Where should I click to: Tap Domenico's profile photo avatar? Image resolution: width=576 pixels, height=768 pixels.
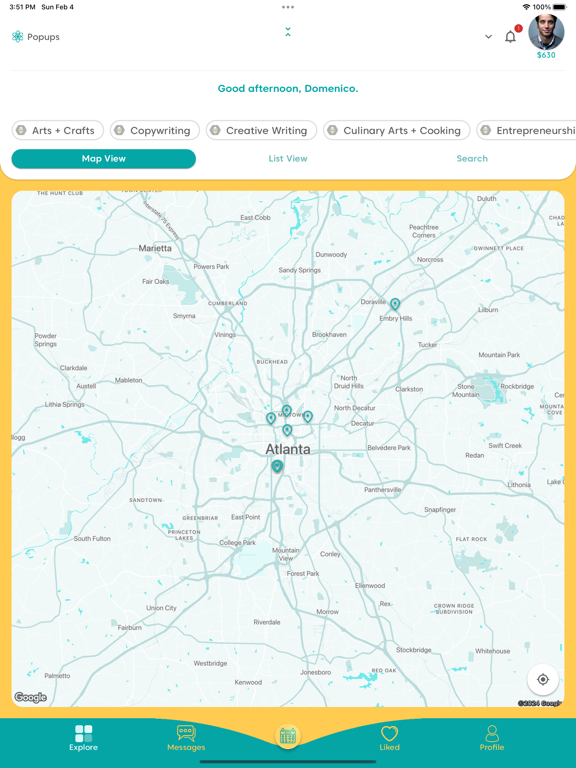coord(546,32)
